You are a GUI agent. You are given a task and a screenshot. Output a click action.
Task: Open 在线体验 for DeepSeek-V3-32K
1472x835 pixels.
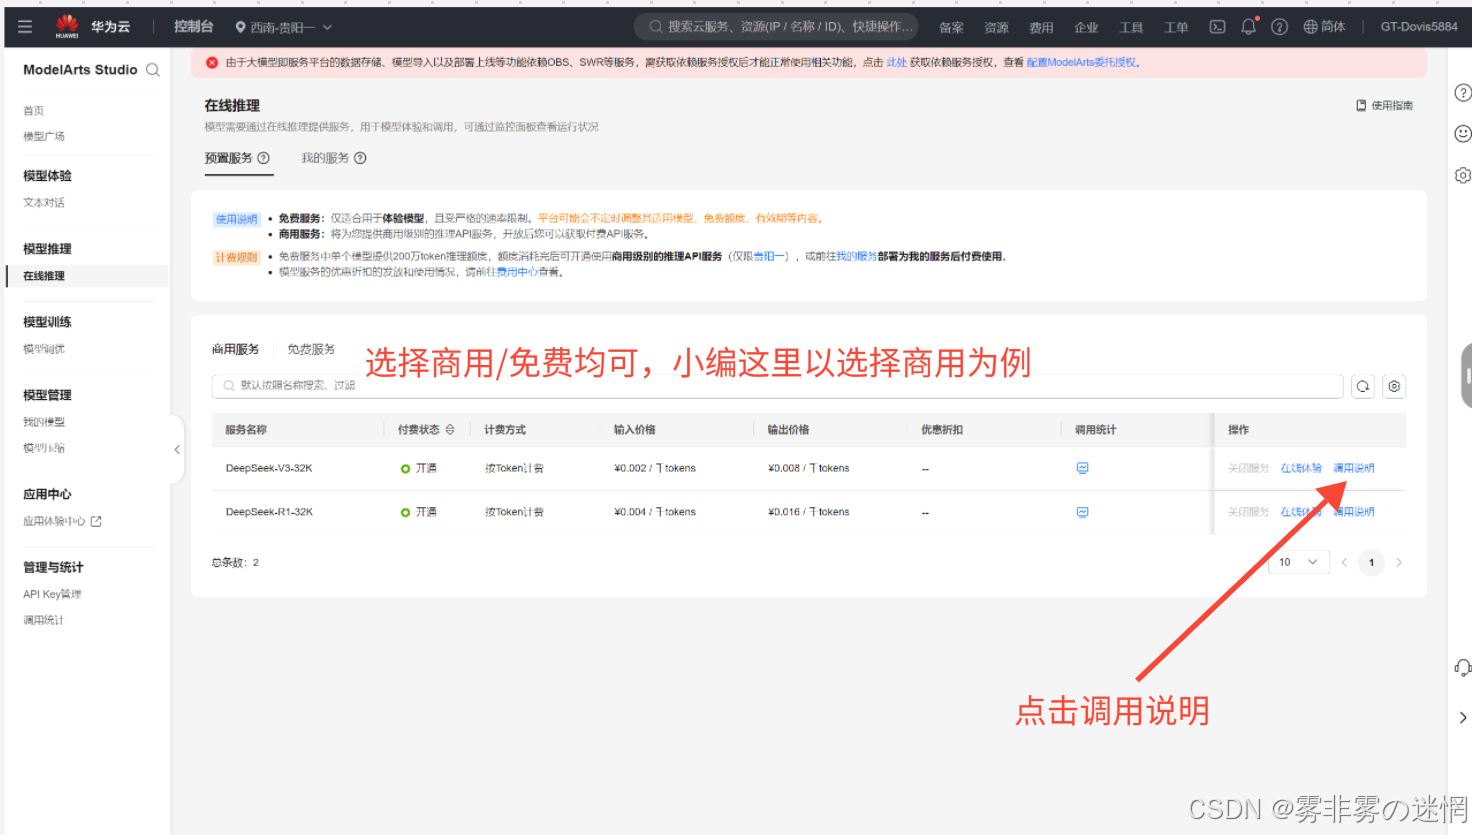point(1301,468)
